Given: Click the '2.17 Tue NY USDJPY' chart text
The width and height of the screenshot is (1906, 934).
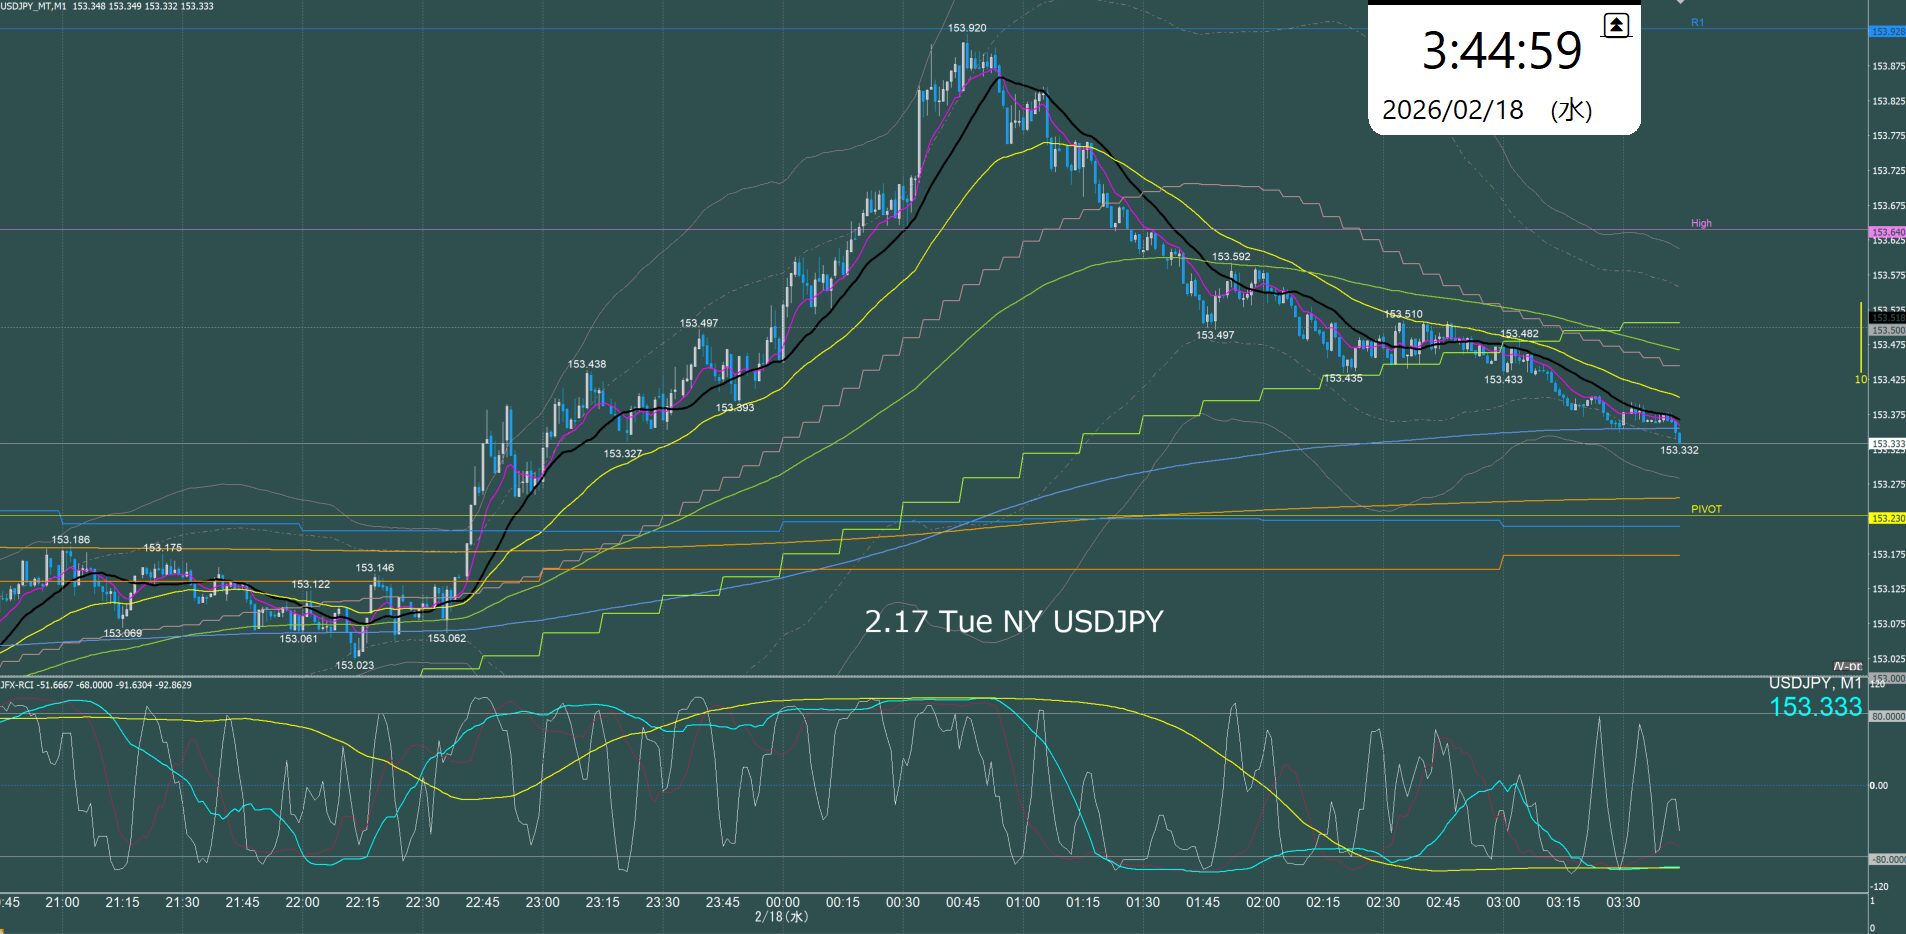Looking at the screenshot, I should coord(1013,621).
